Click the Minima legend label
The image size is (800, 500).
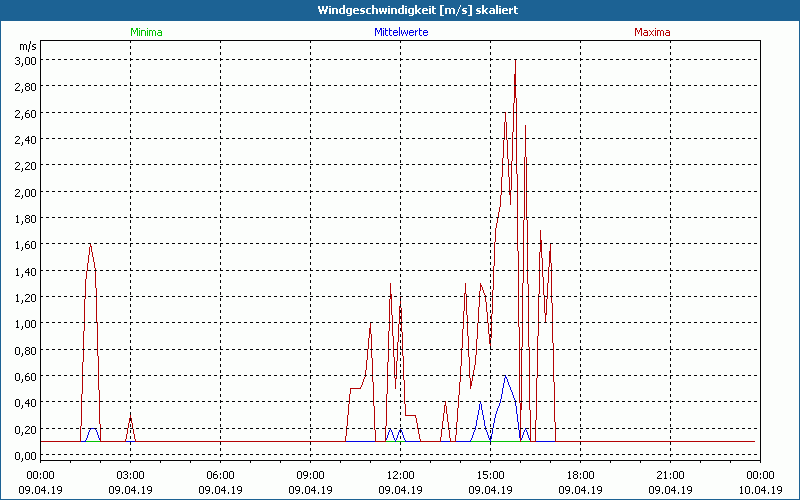[x=145, y=32]
